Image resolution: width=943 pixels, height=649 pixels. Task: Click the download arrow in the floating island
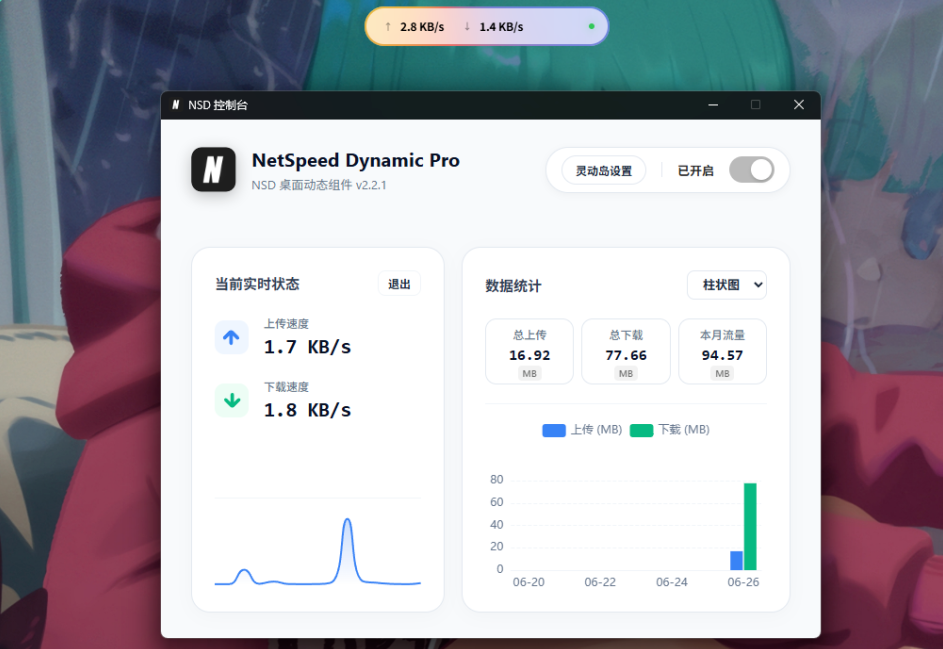tap(467, 26)
